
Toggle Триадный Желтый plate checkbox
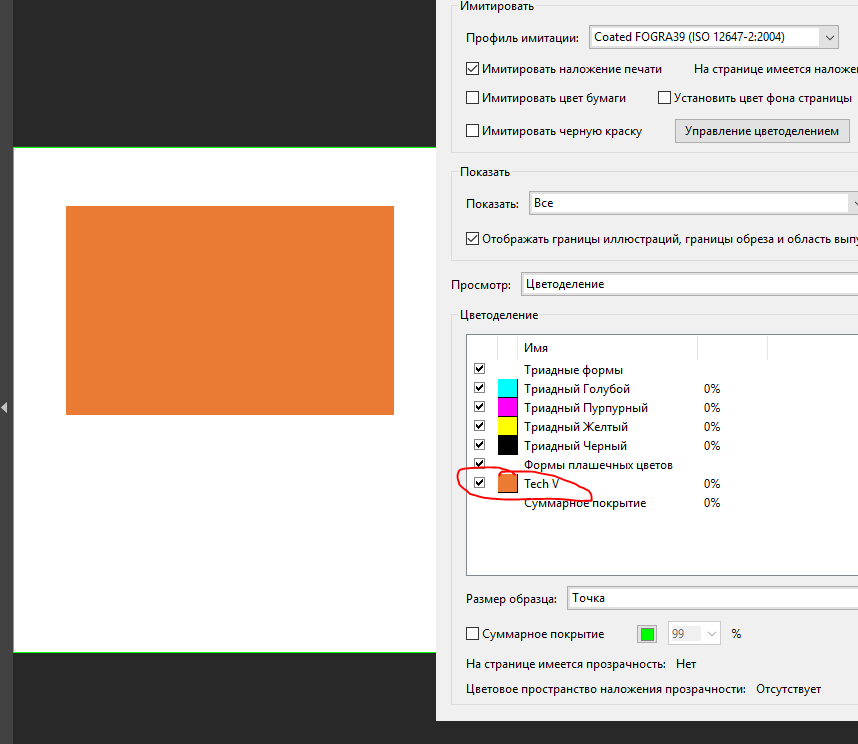click(479, 426)
